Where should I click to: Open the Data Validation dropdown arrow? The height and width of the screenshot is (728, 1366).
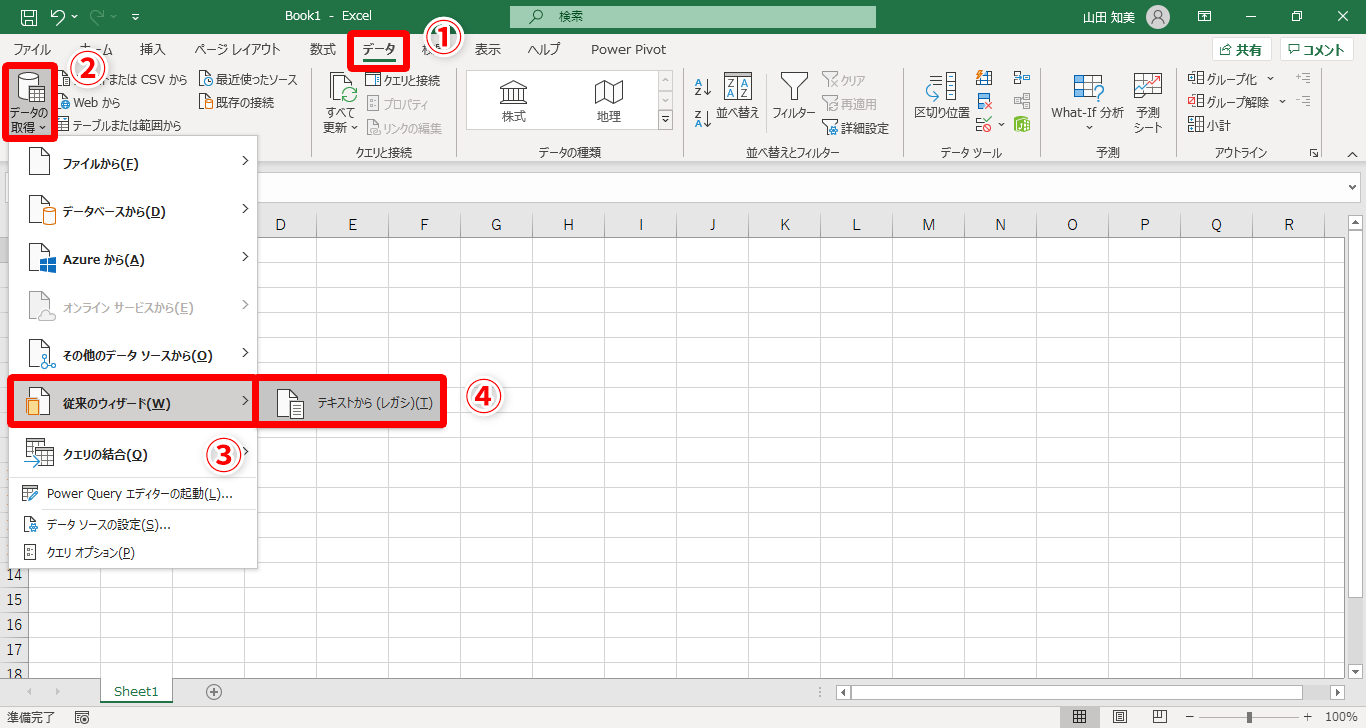pyautogui.click(x=1001, y=125)
